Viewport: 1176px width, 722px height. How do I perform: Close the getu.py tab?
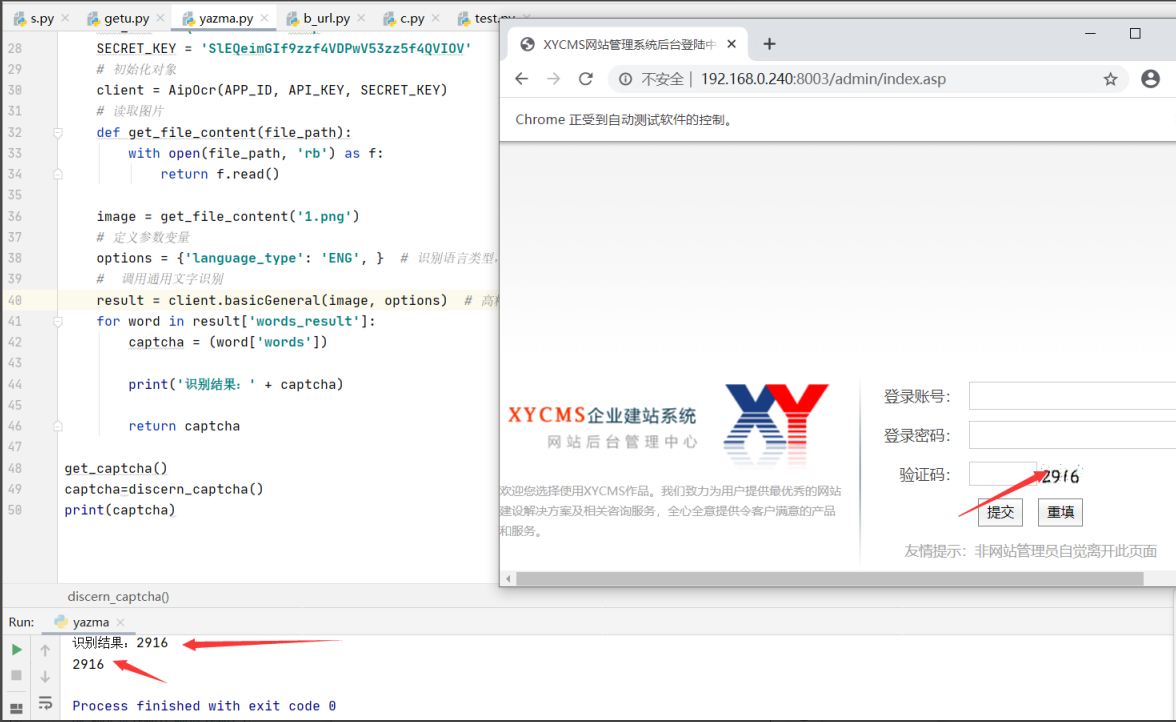(160, 18)
